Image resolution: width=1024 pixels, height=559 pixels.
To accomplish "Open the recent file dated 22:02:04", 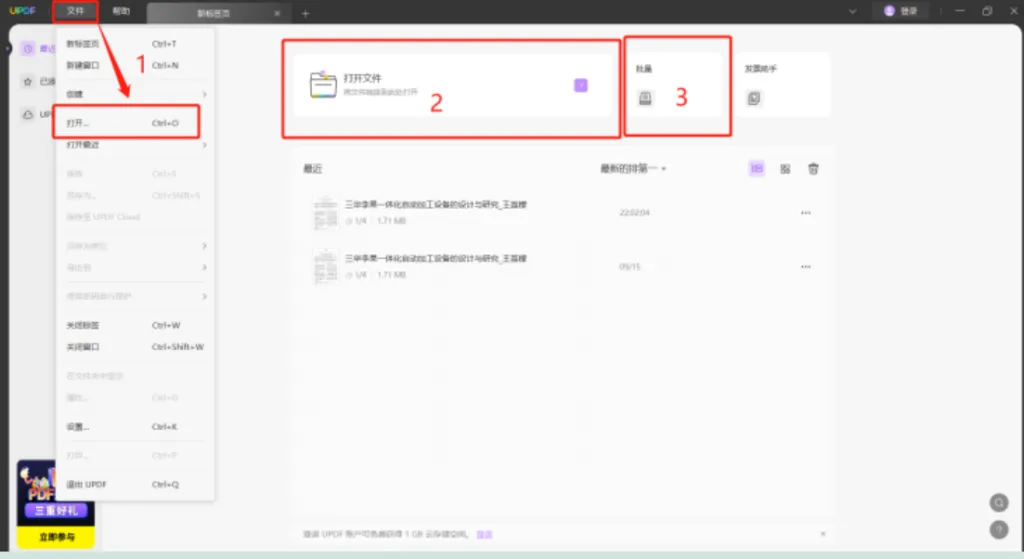I will (562, 212).
